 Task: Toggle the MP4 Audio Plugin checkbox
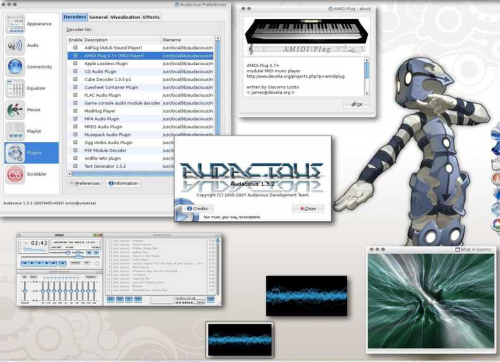pyautogui.click(x=75, y=119)
